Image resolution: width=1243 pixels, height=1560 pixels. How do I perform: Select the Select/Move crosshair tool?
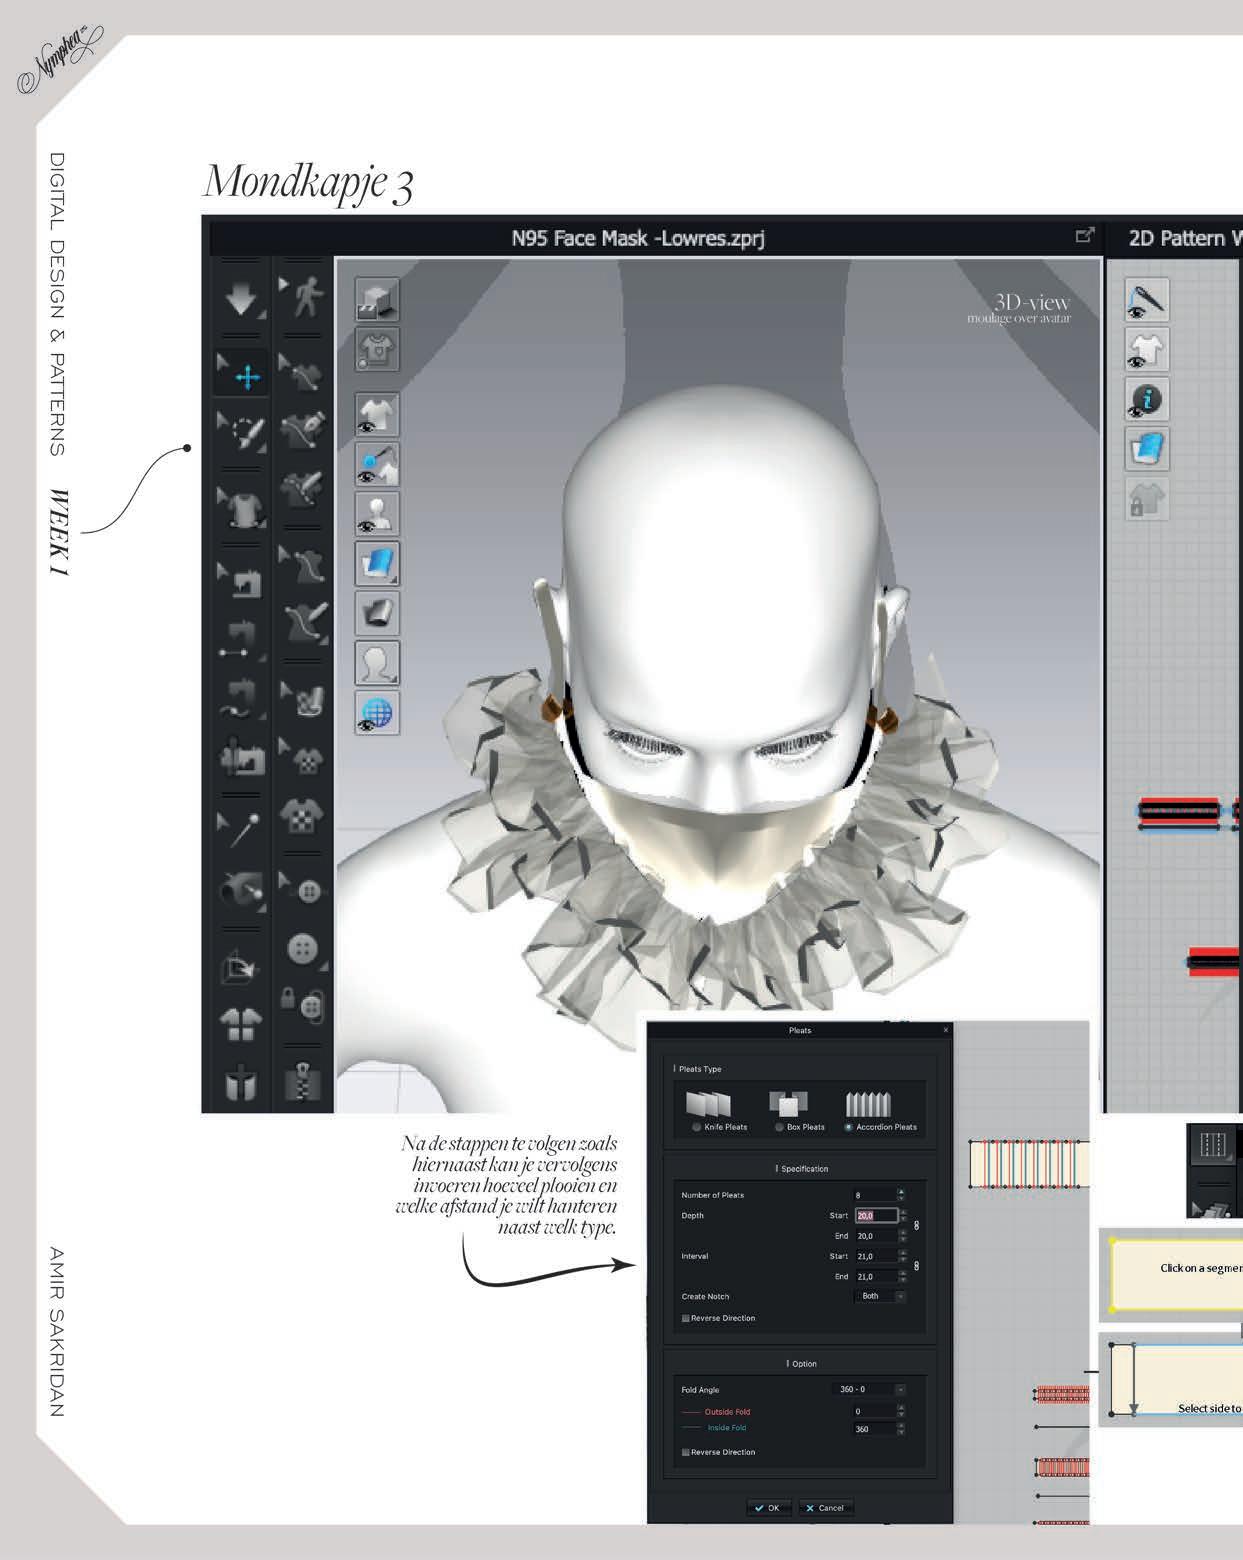[x=241, y=373]
